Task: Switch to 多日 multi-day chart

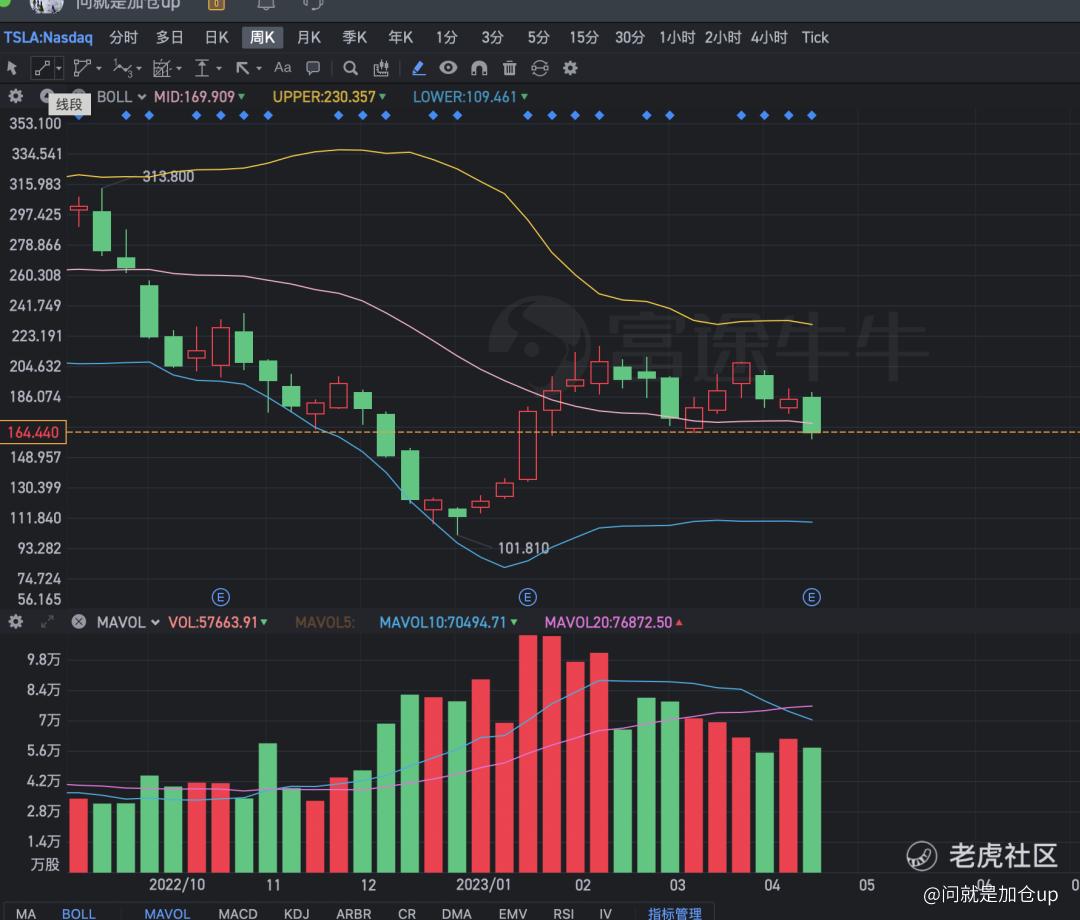Action: click(x=169, y=37)
